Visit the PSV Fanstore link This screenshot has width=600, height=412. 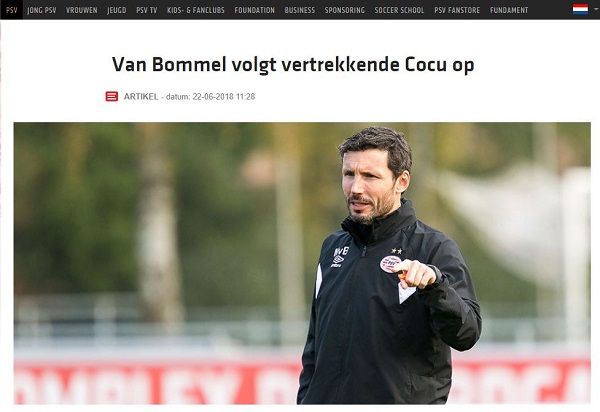click(x=457, y=10)
